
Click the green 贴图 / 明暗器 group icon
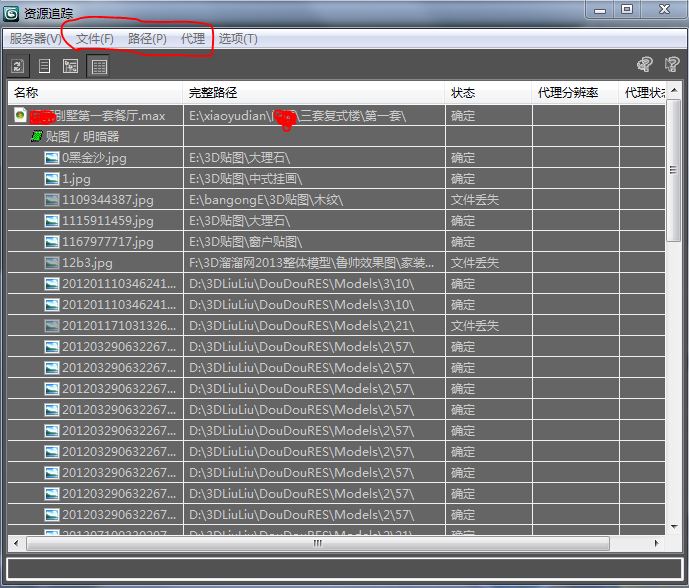pyautogui.click(x=37, y=136)
